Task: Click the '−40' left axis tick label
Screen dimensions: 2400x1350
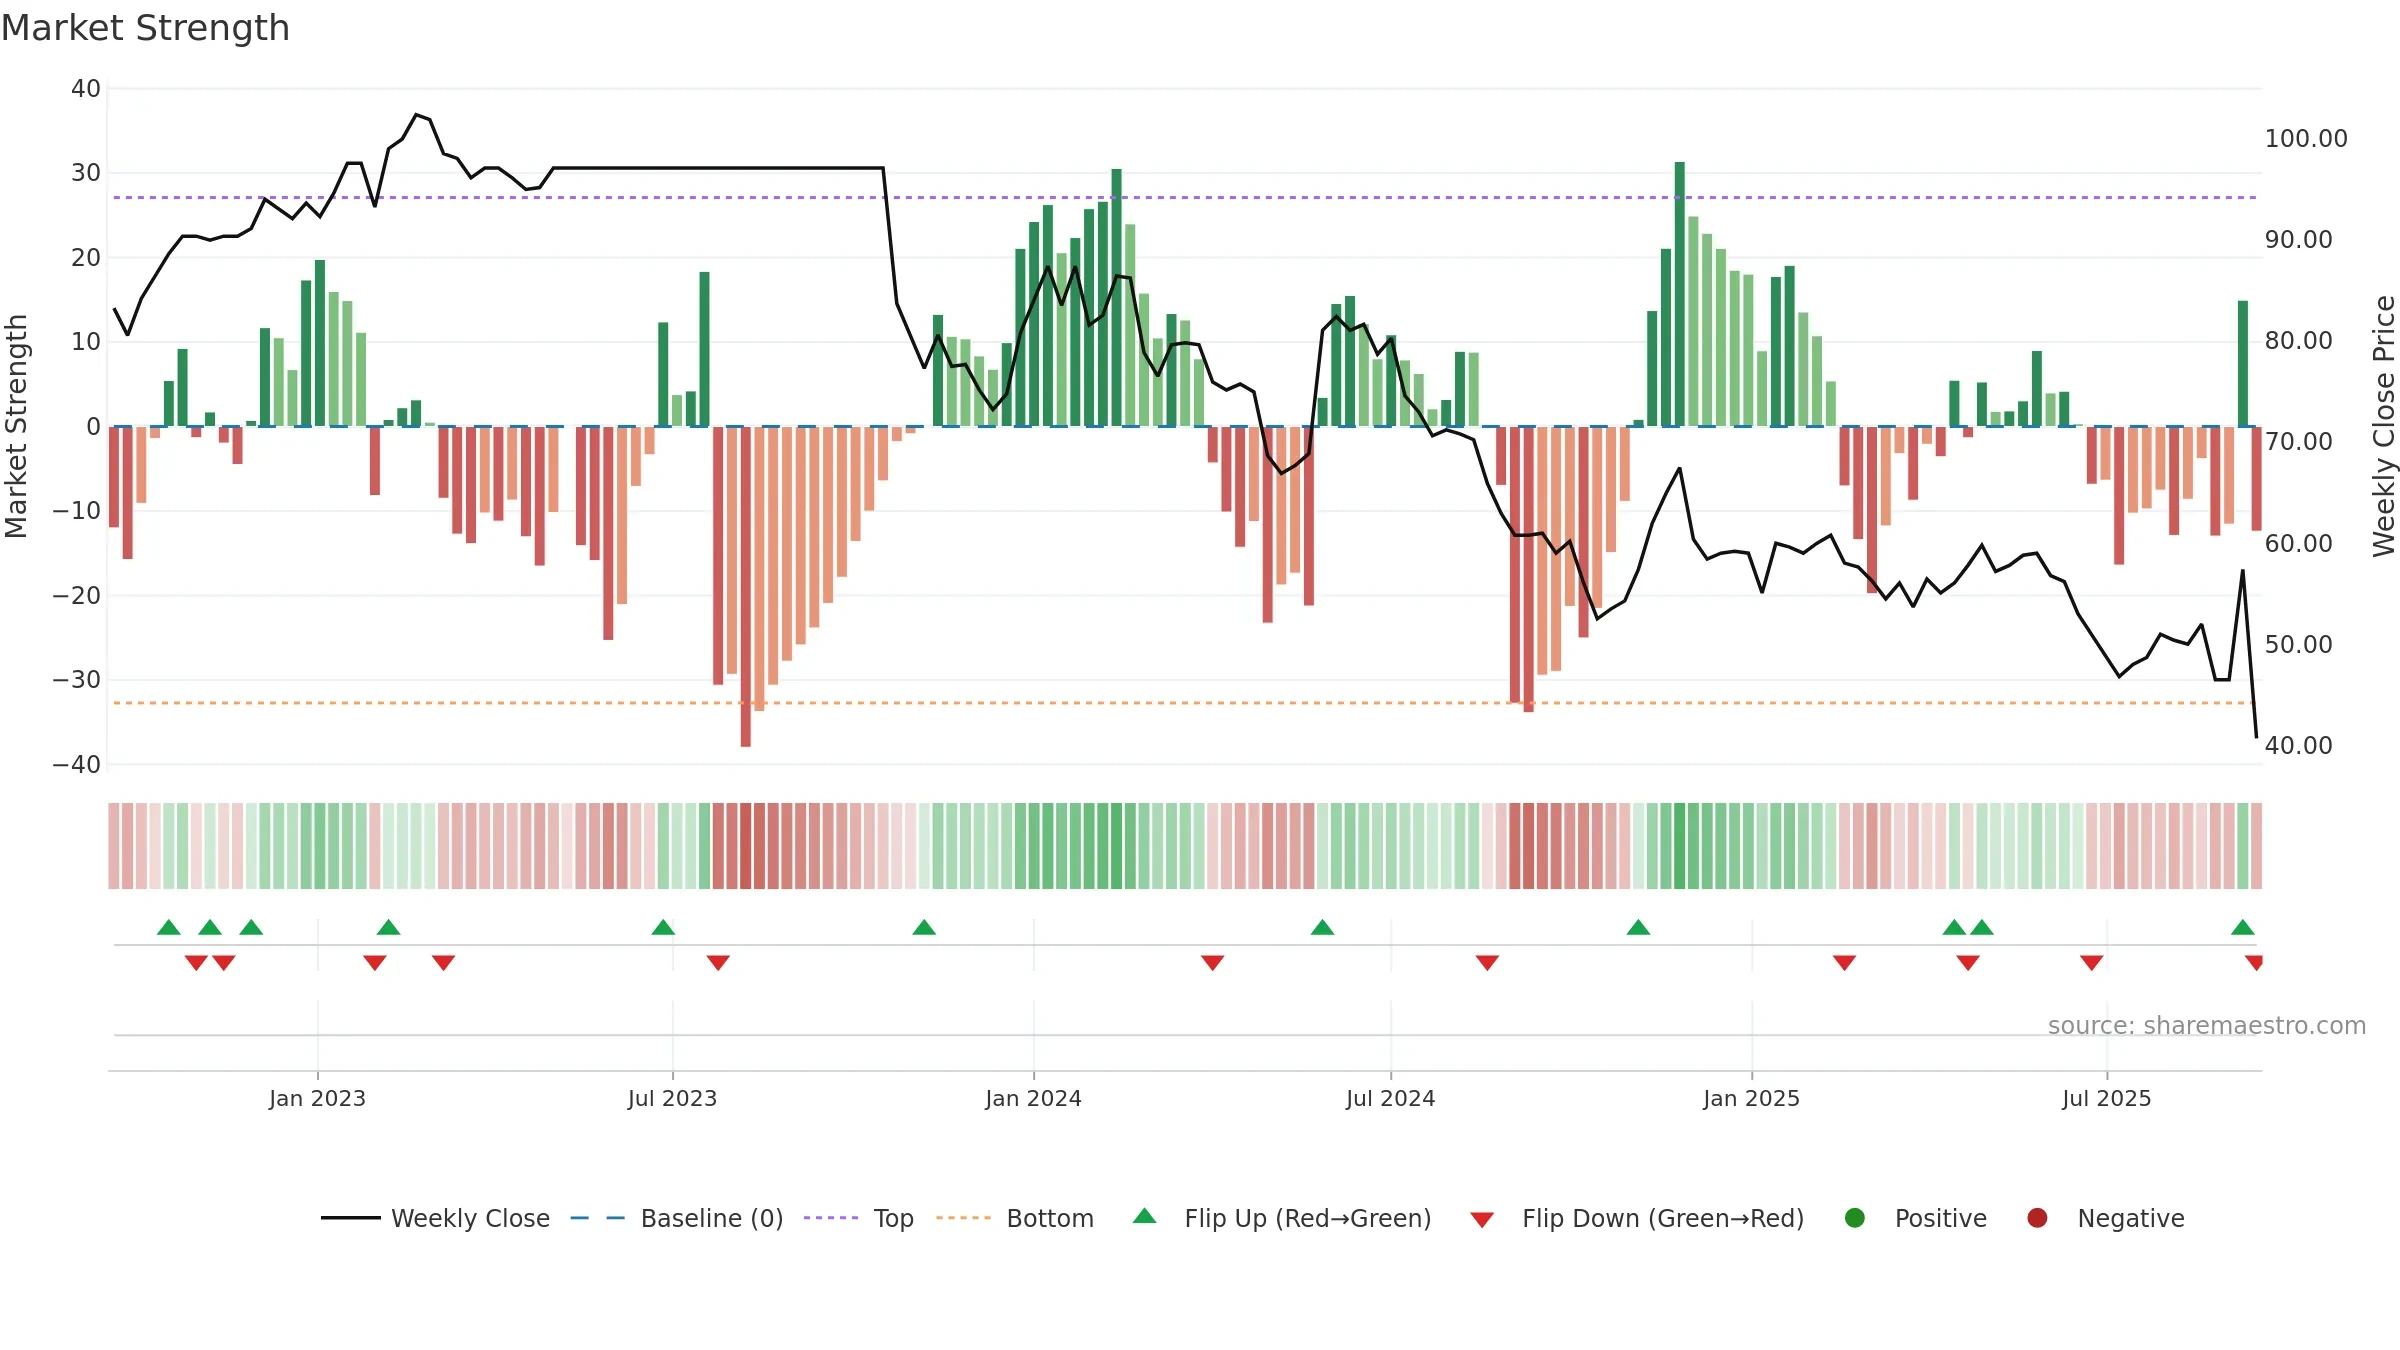Action: 76,764
